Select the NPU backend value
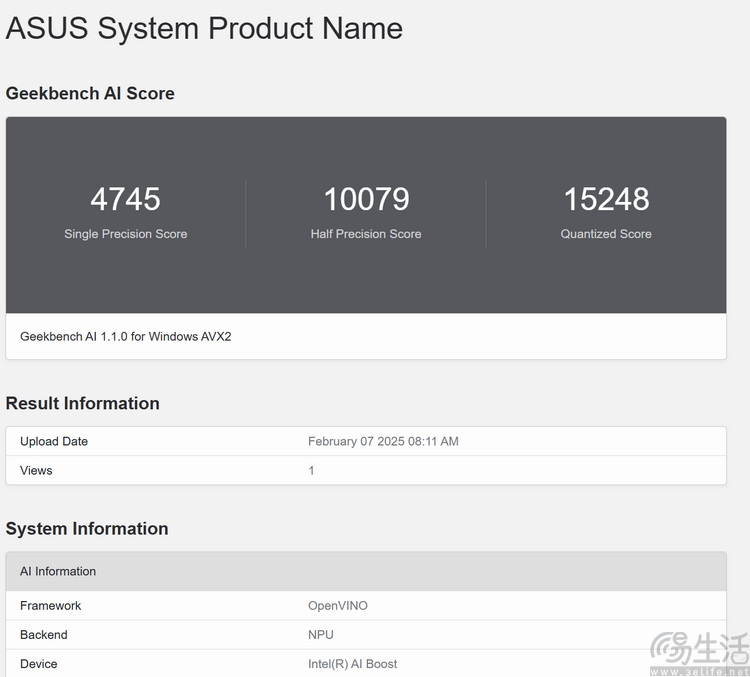 click(x=321, y=635)
